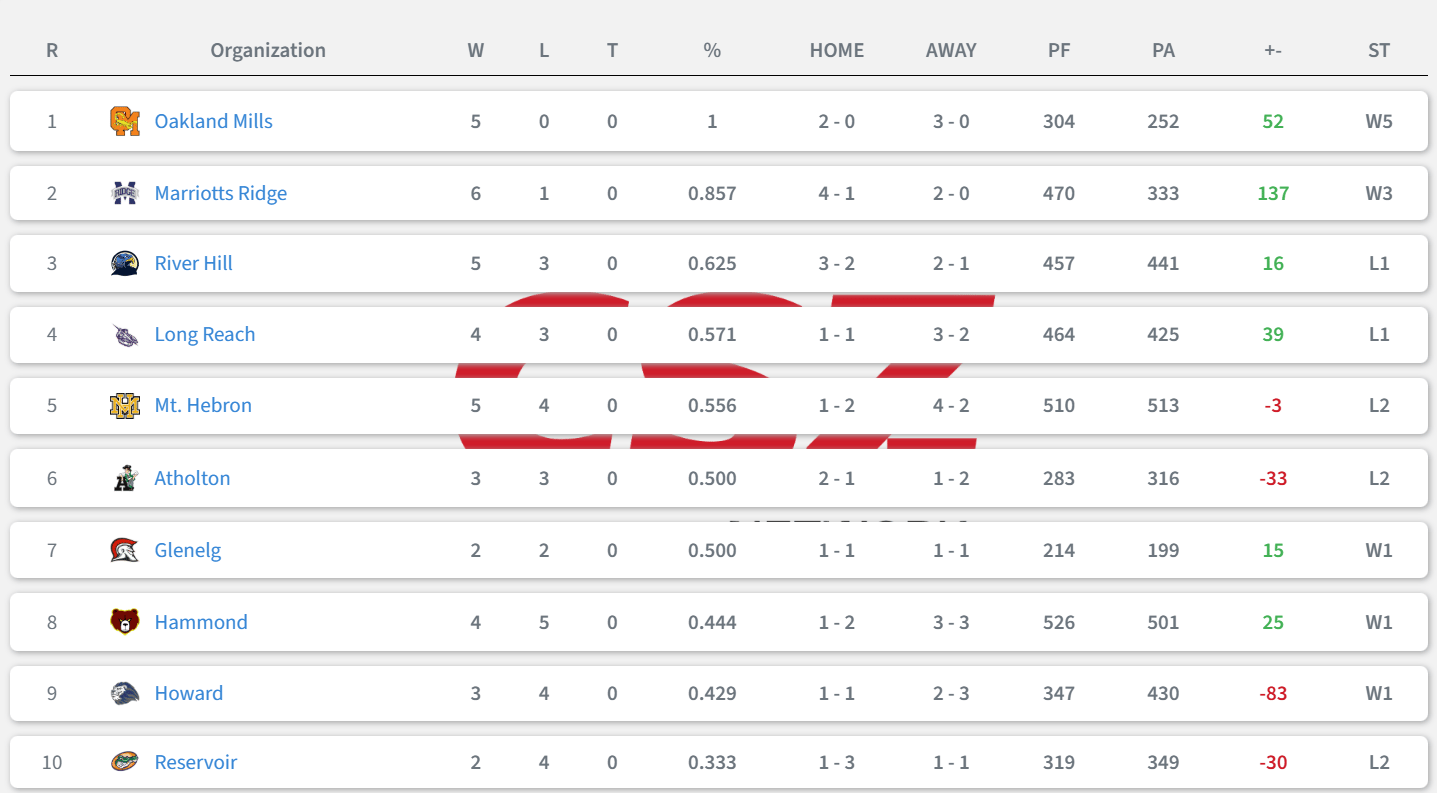1437x793 pixels.
Task: Click the River Hill hawk logo
Action: [125, 263]
